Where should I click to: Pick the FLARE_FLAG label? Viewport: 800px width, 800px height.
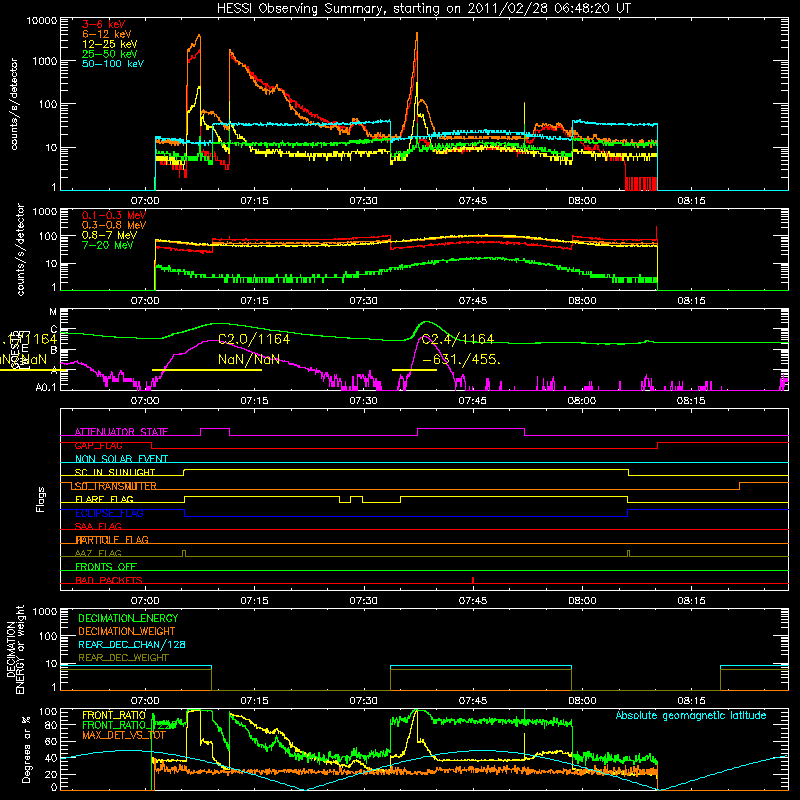pyautogui.click(x=104, y=499)
